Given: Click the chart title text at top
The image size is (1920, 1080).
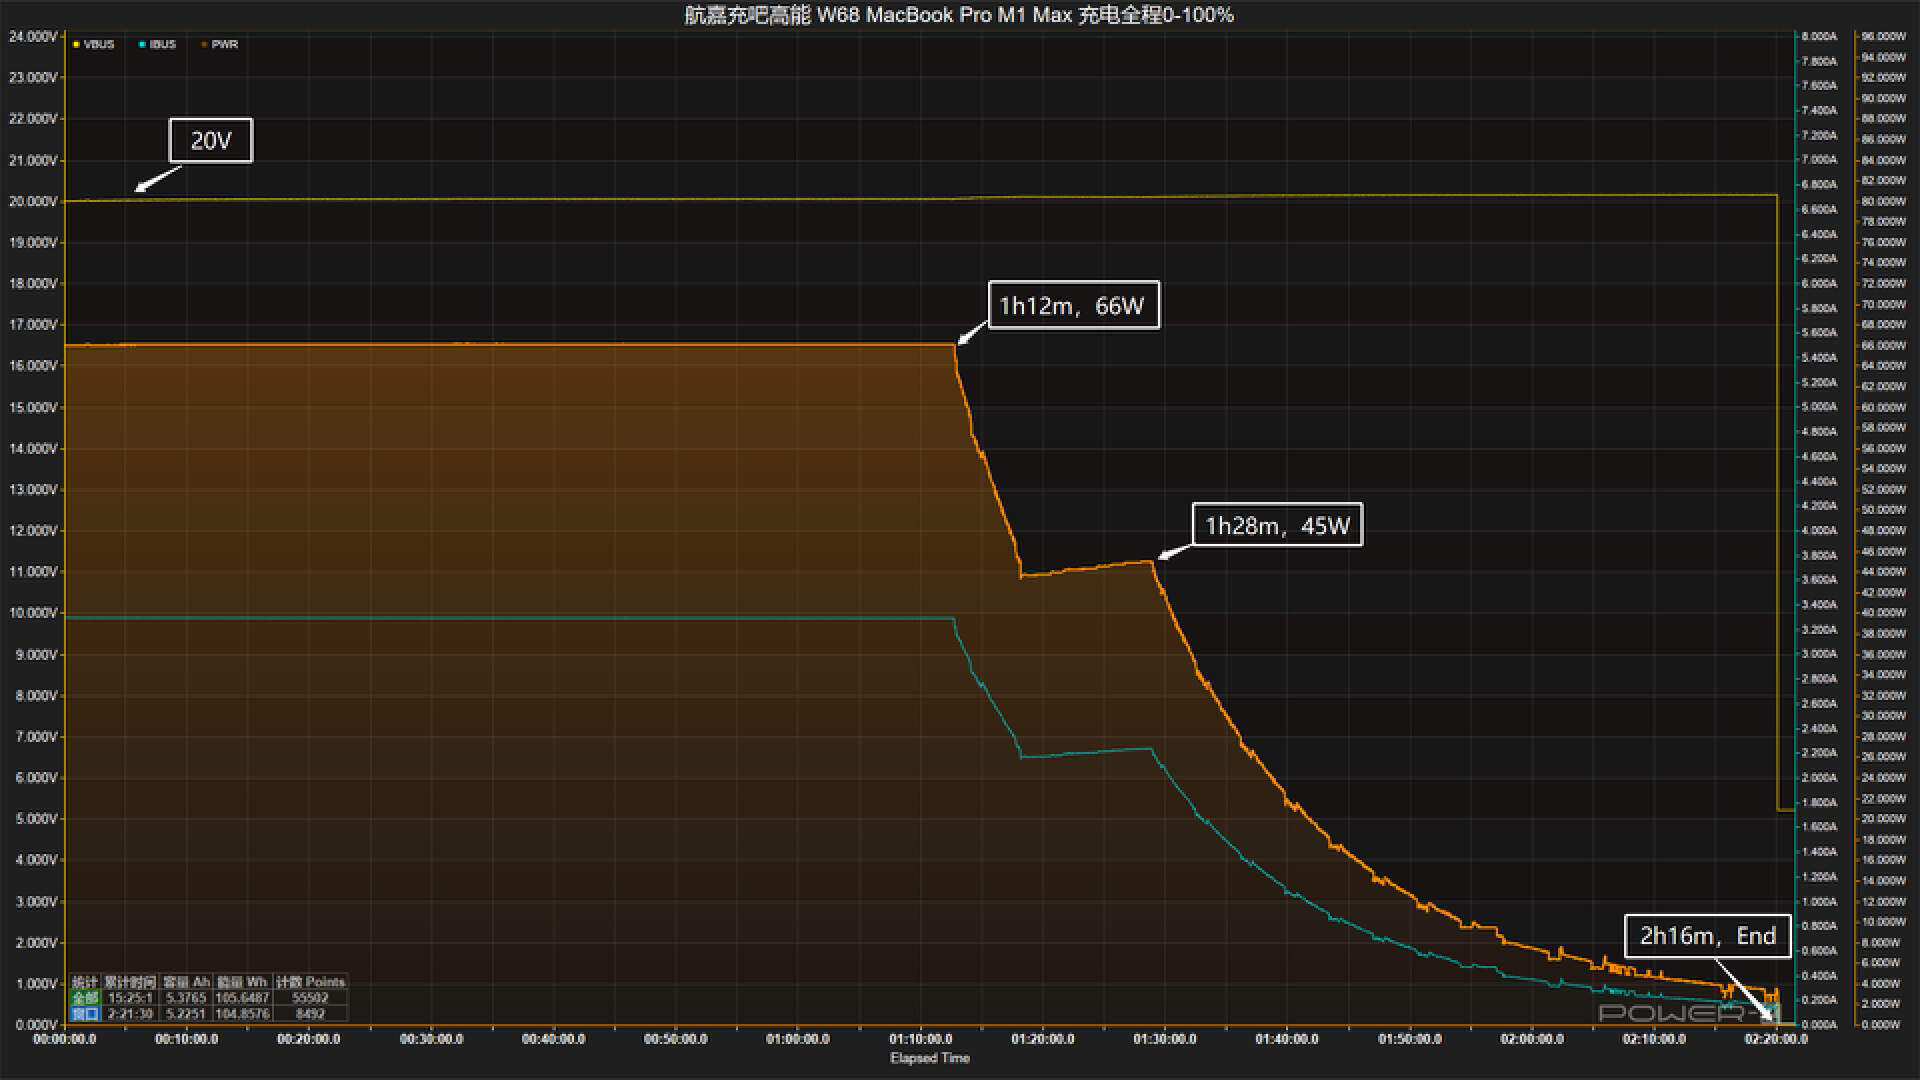Looking at the screenshot, I should 959,15.
